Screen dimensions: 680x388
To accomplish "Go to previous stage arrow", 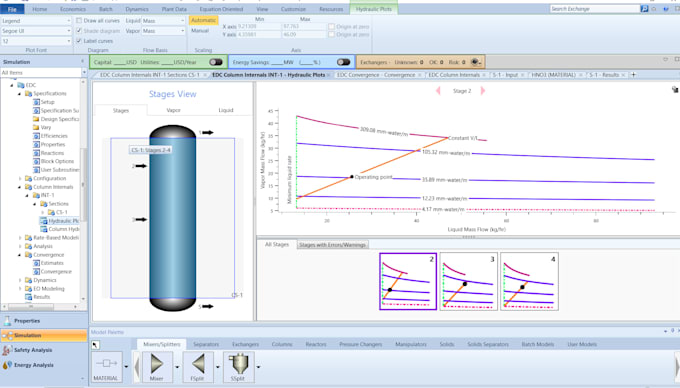I will coord(438,91).
